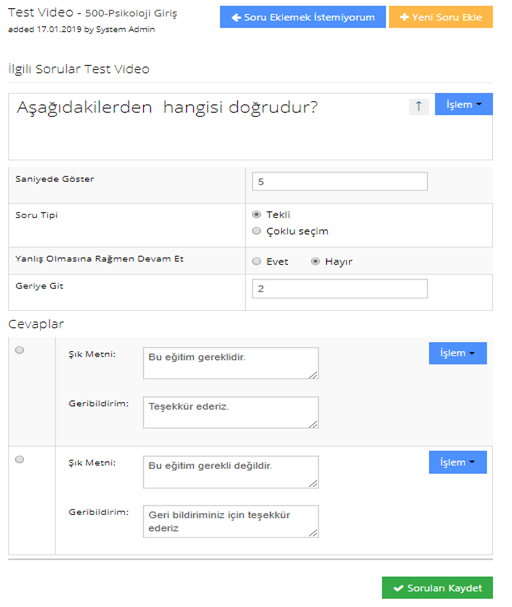Click the question text 'Aşağıdakilerden hangisi doğrudur?'
Viewport: 512px width, 607px height.
click(167, 107)
